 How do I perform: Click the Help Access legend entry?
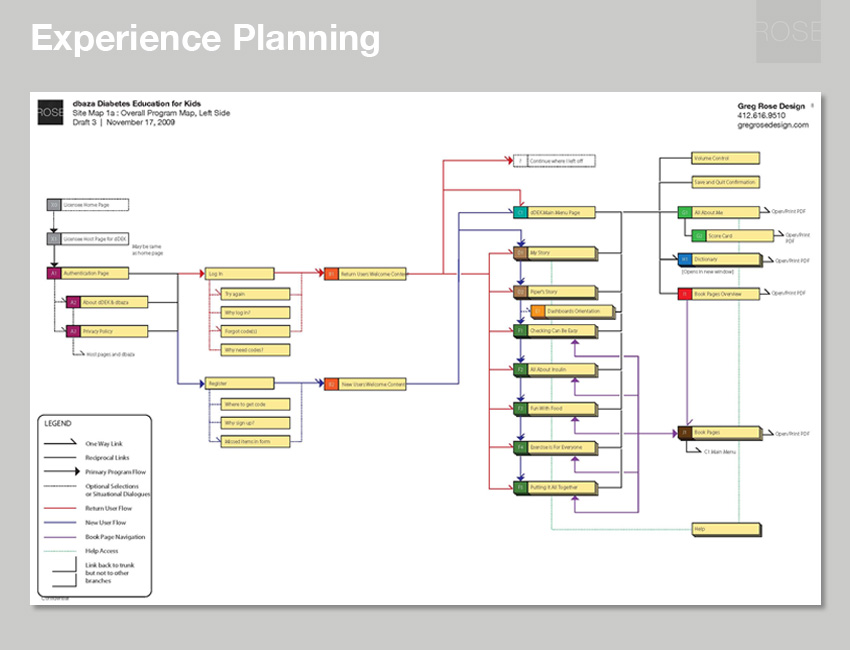coord(101,551)
